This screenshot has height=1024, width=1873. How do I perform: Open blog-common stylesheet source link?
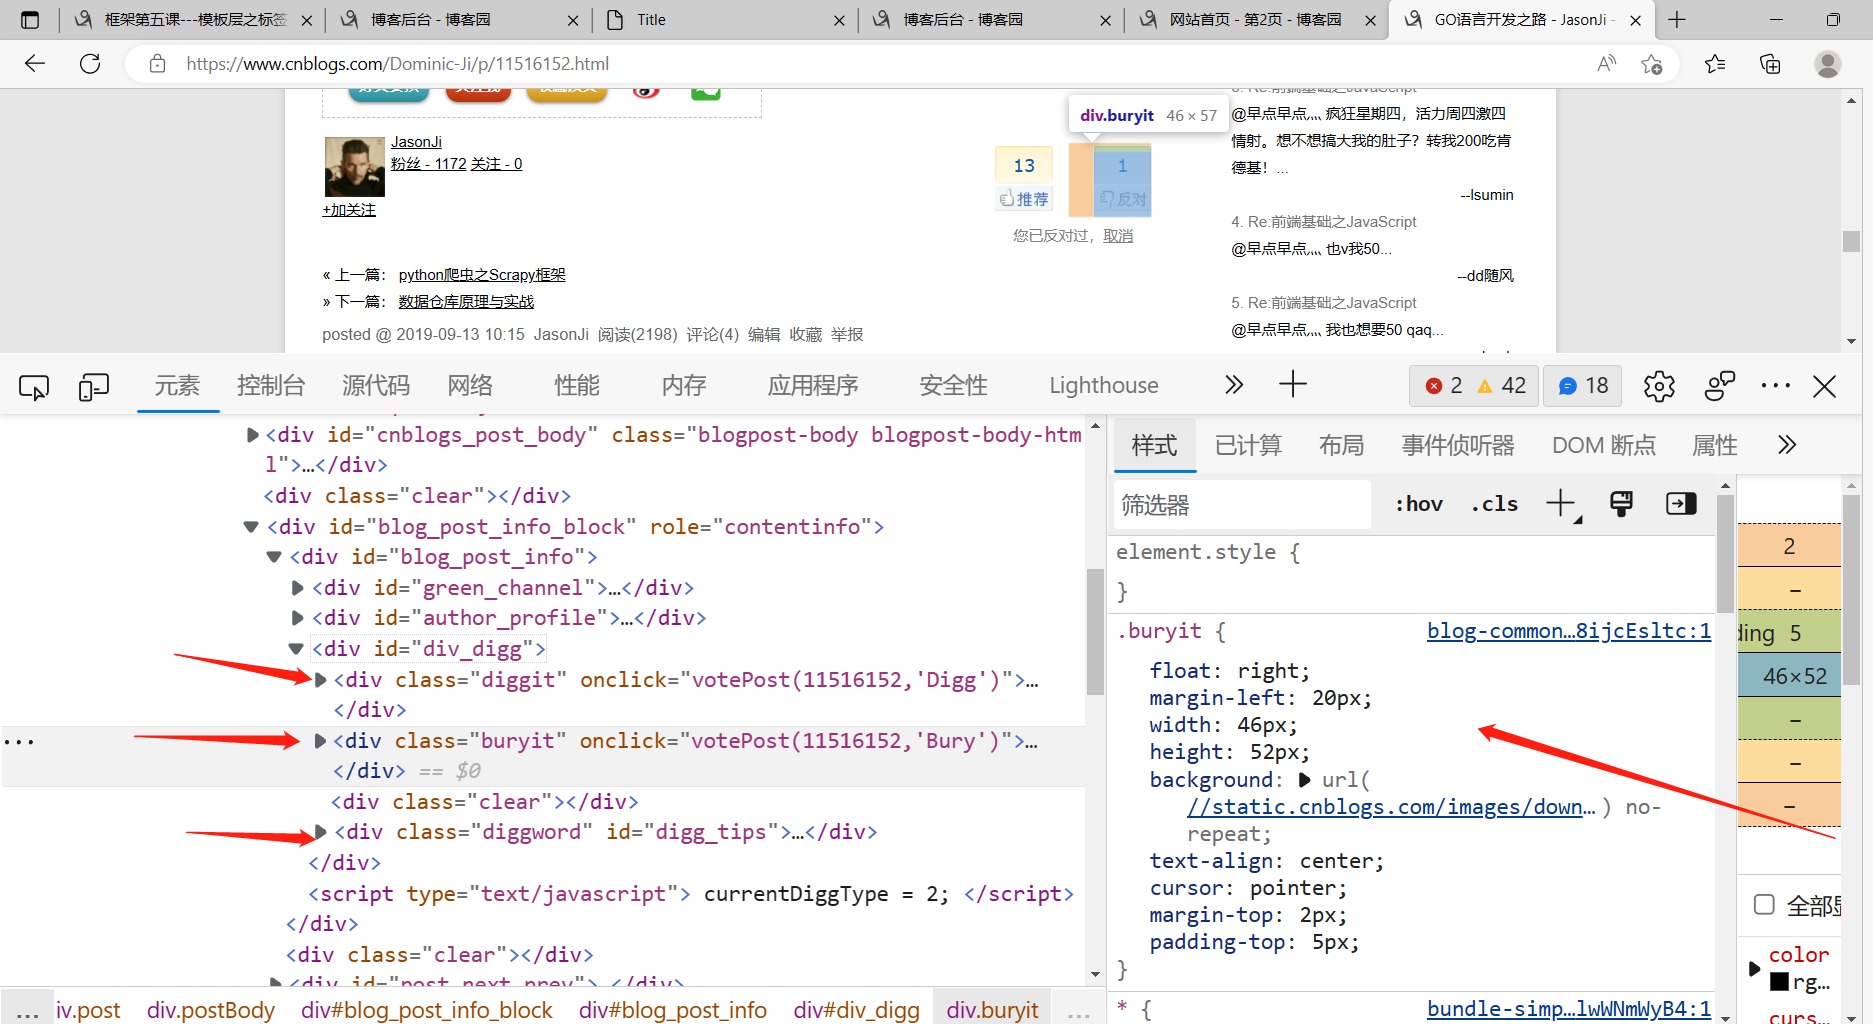1569,631
